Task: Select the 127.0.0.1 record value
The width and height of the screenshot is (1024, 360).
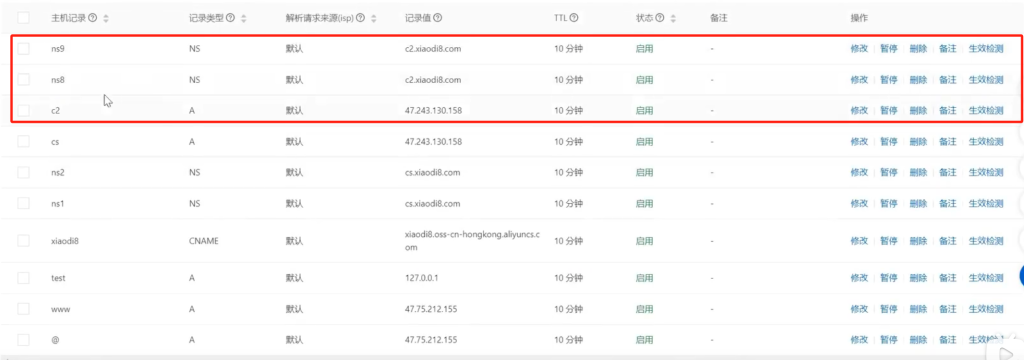Action: pyautogui.click(x=423, y=278)
